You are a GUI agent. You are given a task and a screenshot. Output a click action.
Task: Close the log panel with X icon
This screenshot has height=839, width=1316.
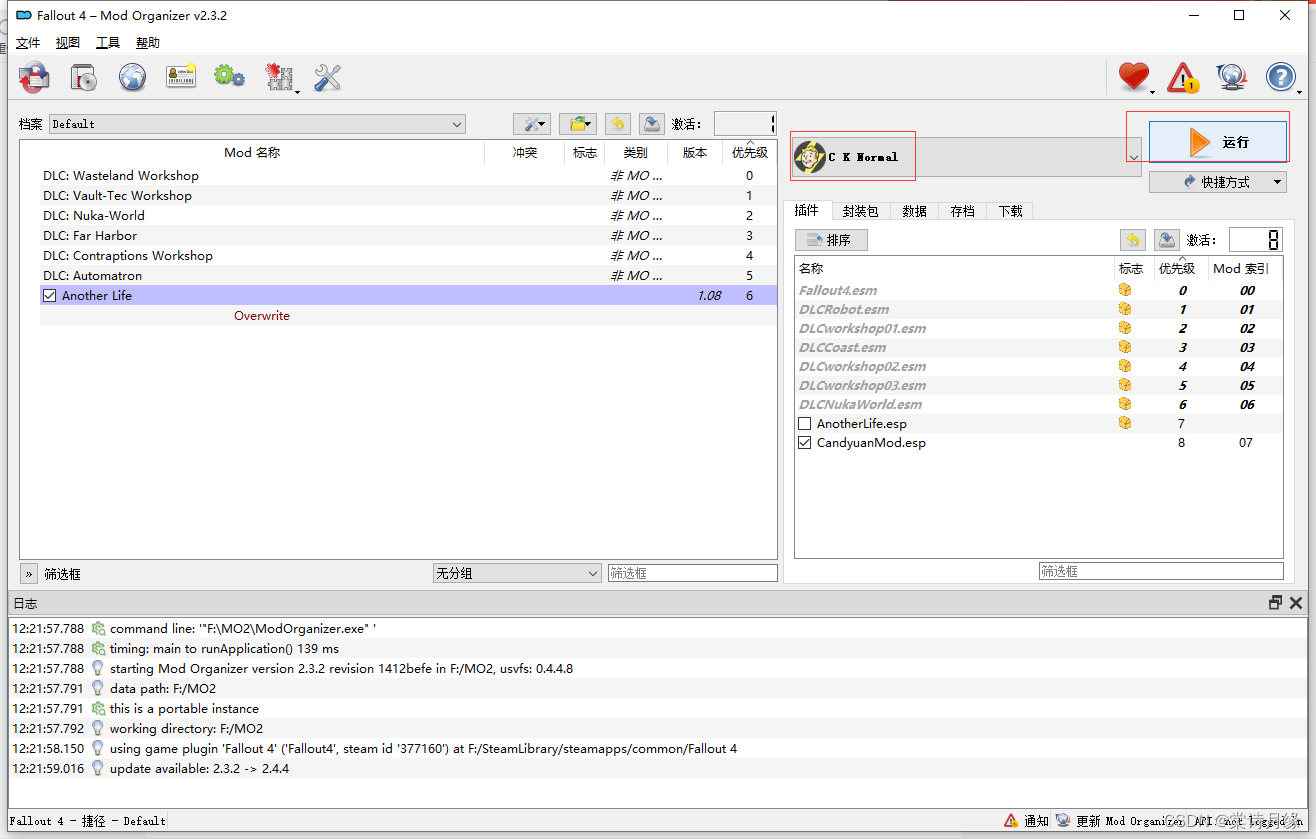[1296, 603]
